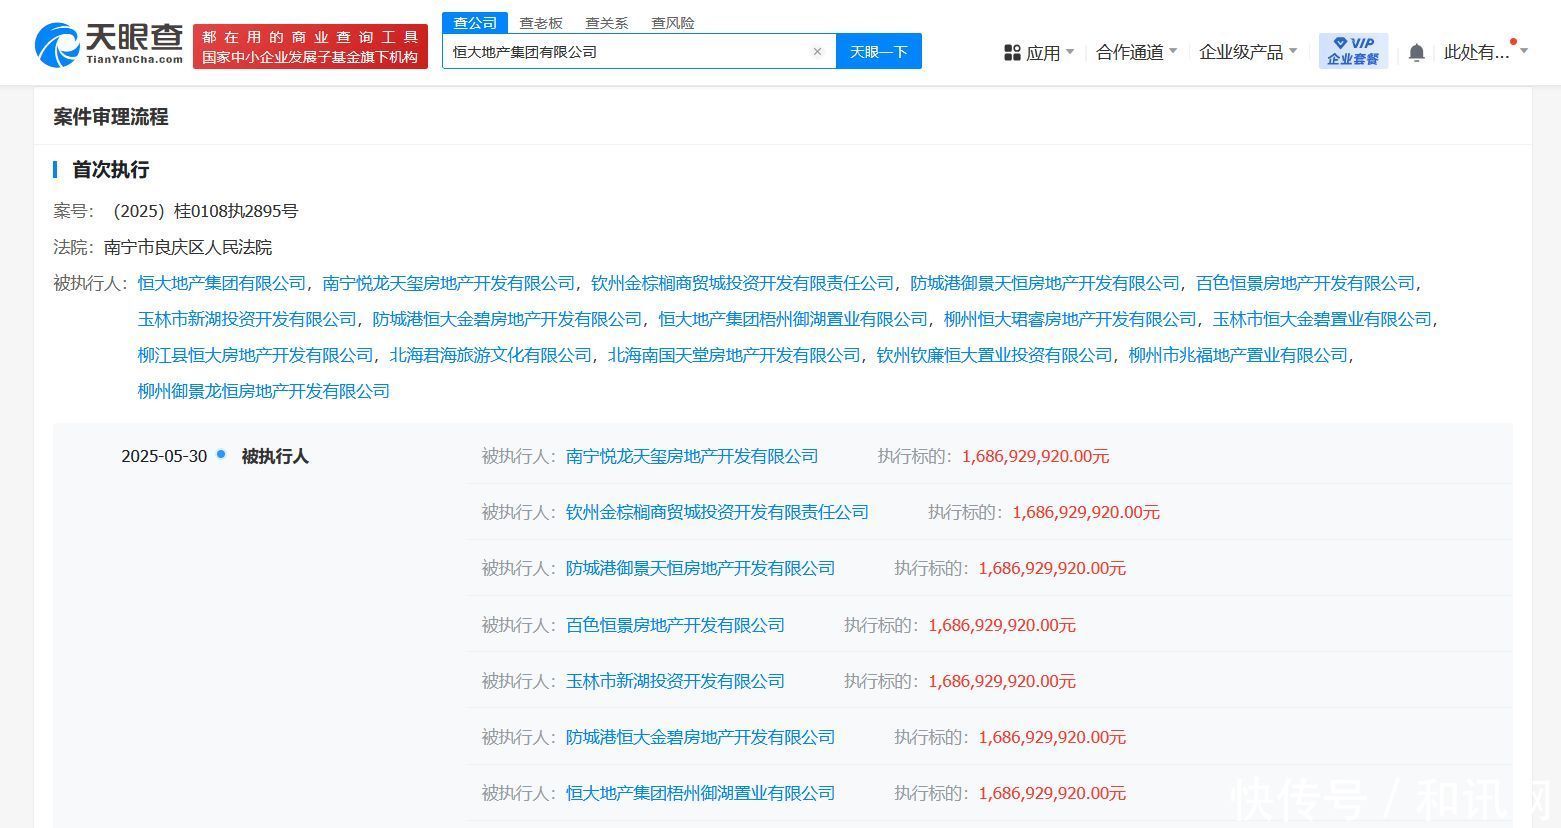Open 南宁悦龙天玺房地产开发有限公司 in timeline row
The height and width of the screenshot is (828, 1561).
tap(692, 456)
